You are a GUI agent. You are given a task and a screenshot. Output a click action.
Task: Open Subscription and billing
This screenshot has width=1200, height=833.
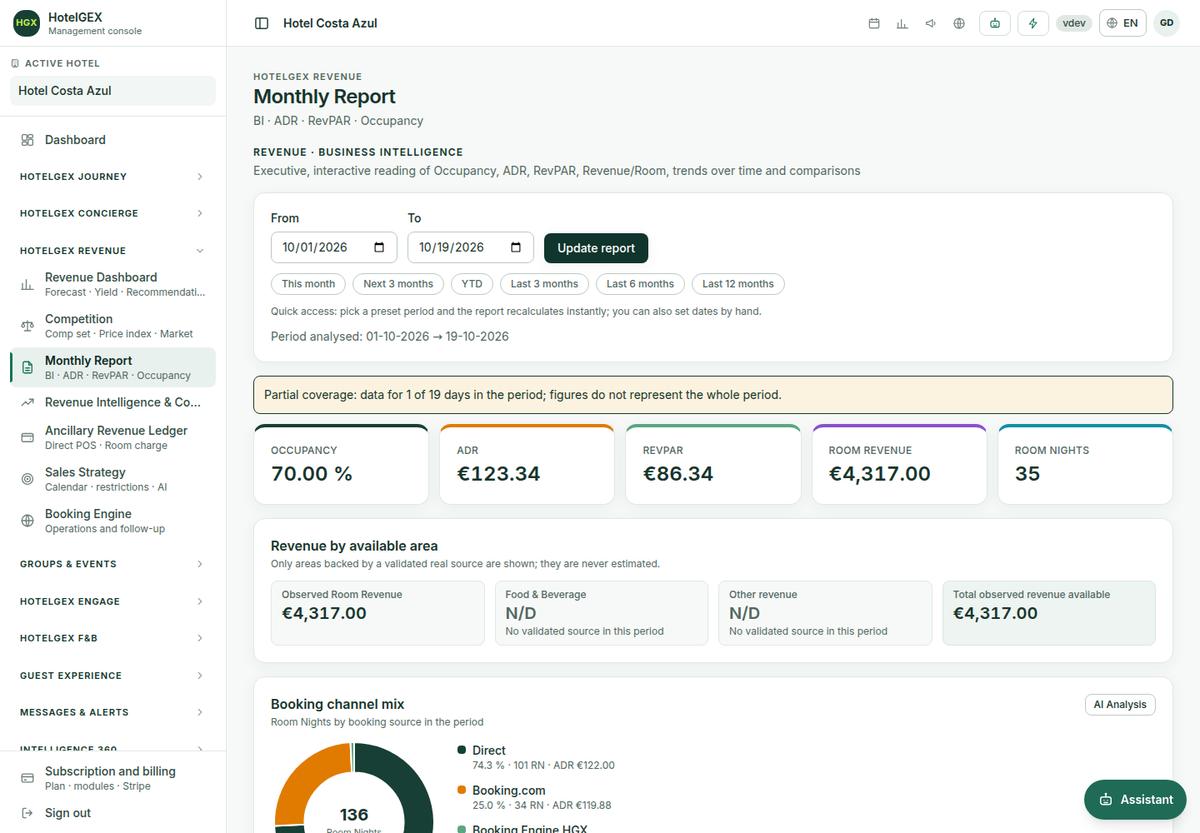pos(113,778)
